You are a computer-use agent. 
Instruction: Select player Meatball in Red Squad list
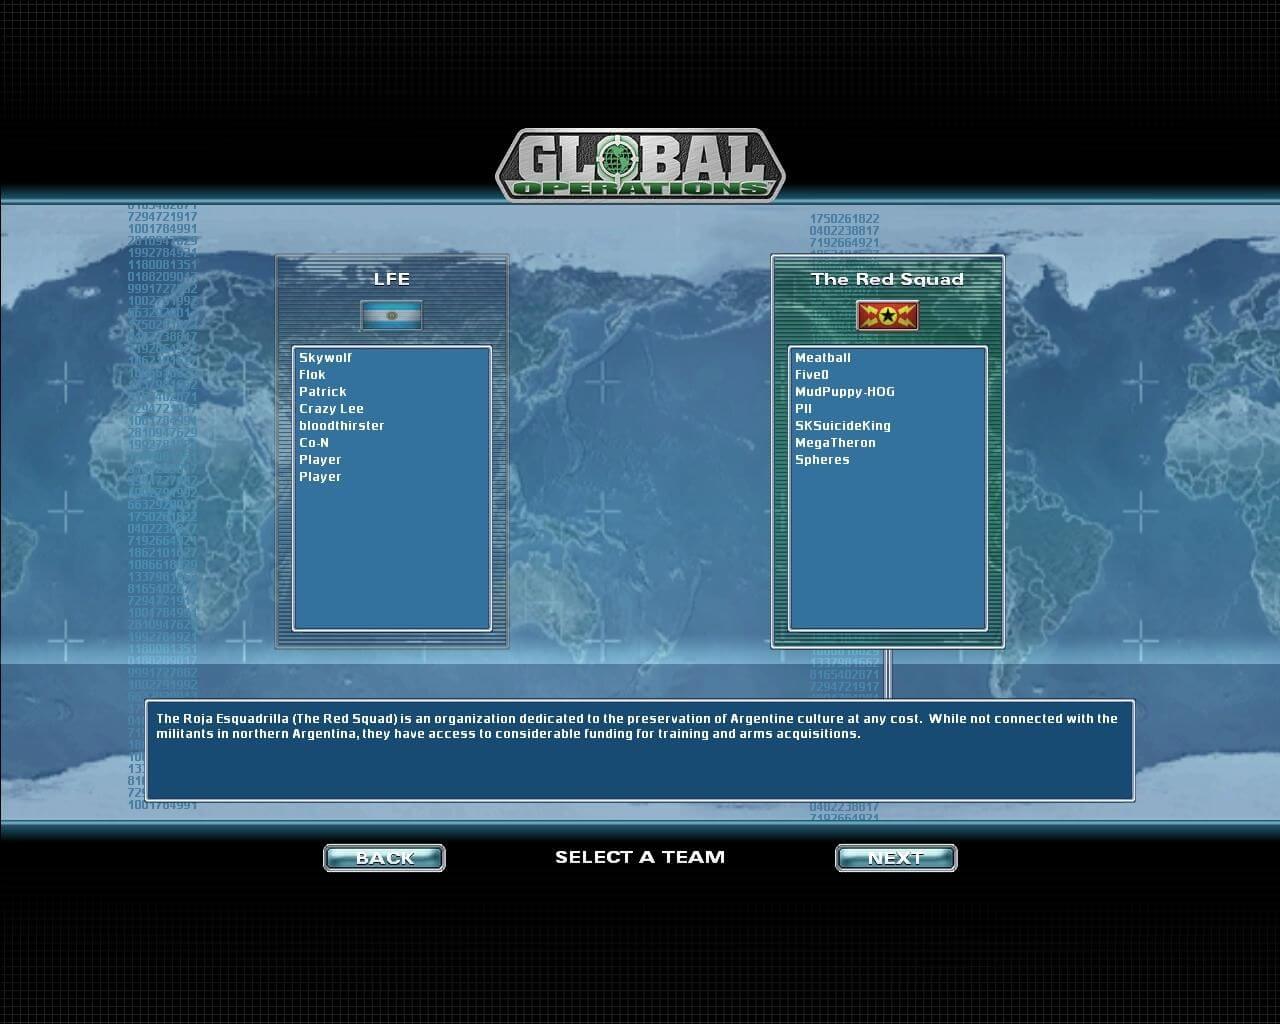pos(823,357)
